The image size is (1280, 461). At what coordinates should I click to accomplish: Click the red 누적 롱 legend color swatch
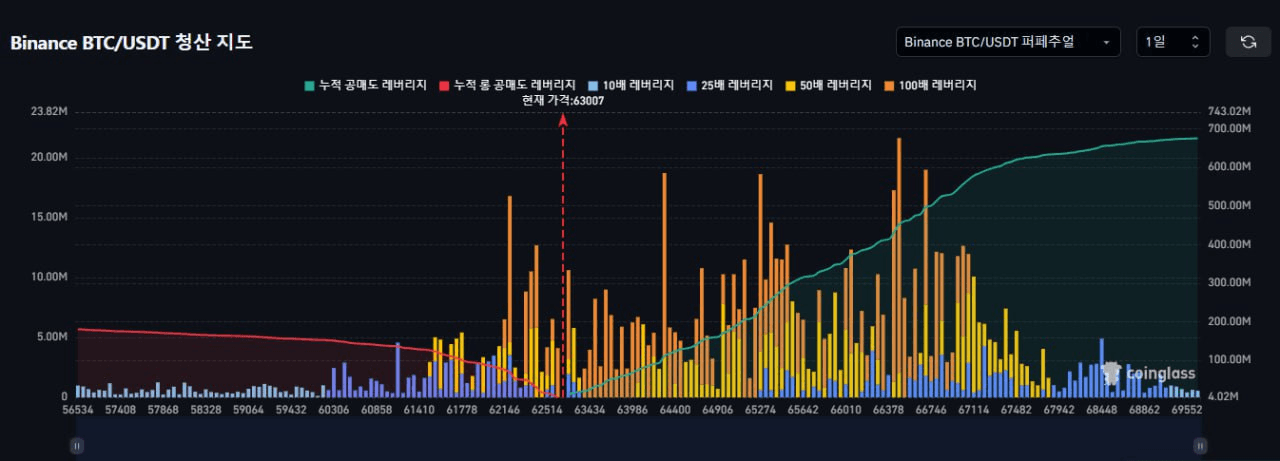click(x=445, y=86)
